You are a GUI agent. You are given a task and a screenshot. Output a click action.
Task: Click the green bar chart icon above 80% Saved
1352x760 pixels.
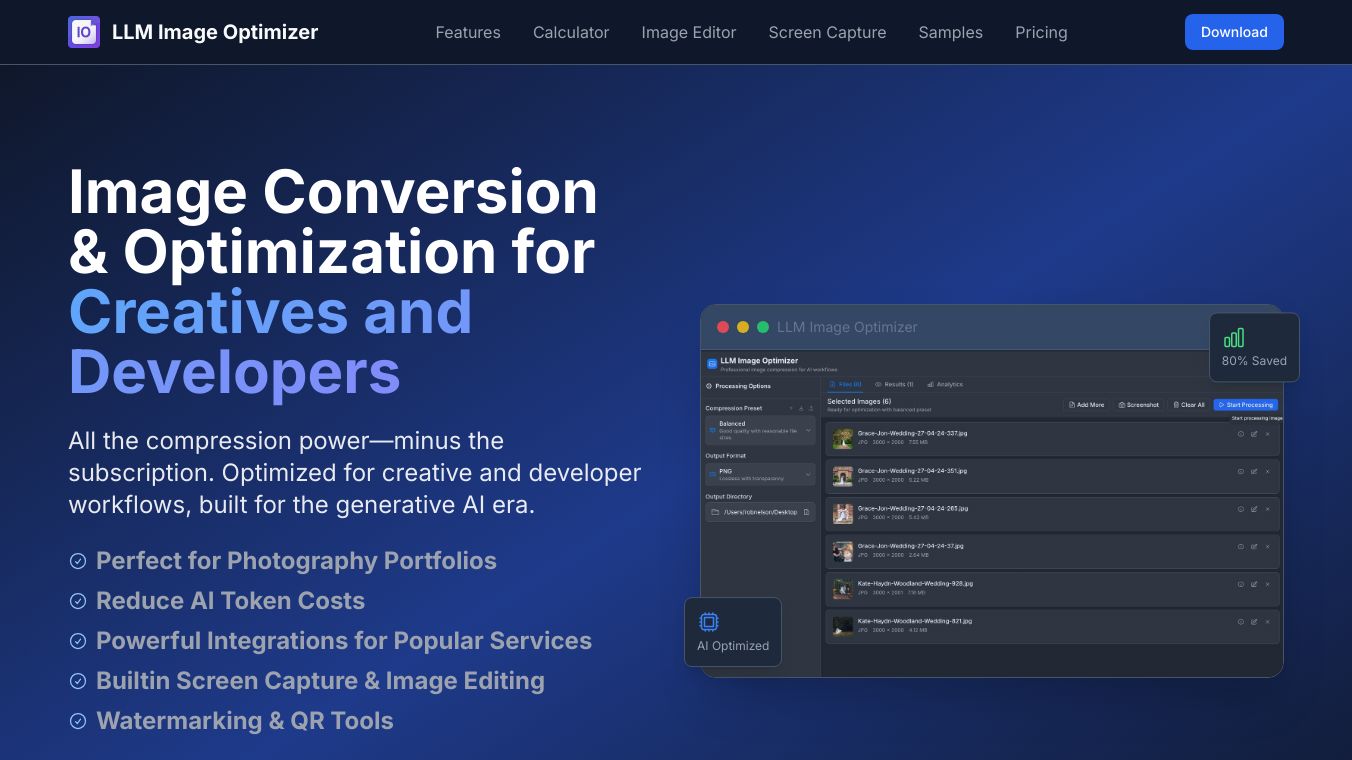1234,338
